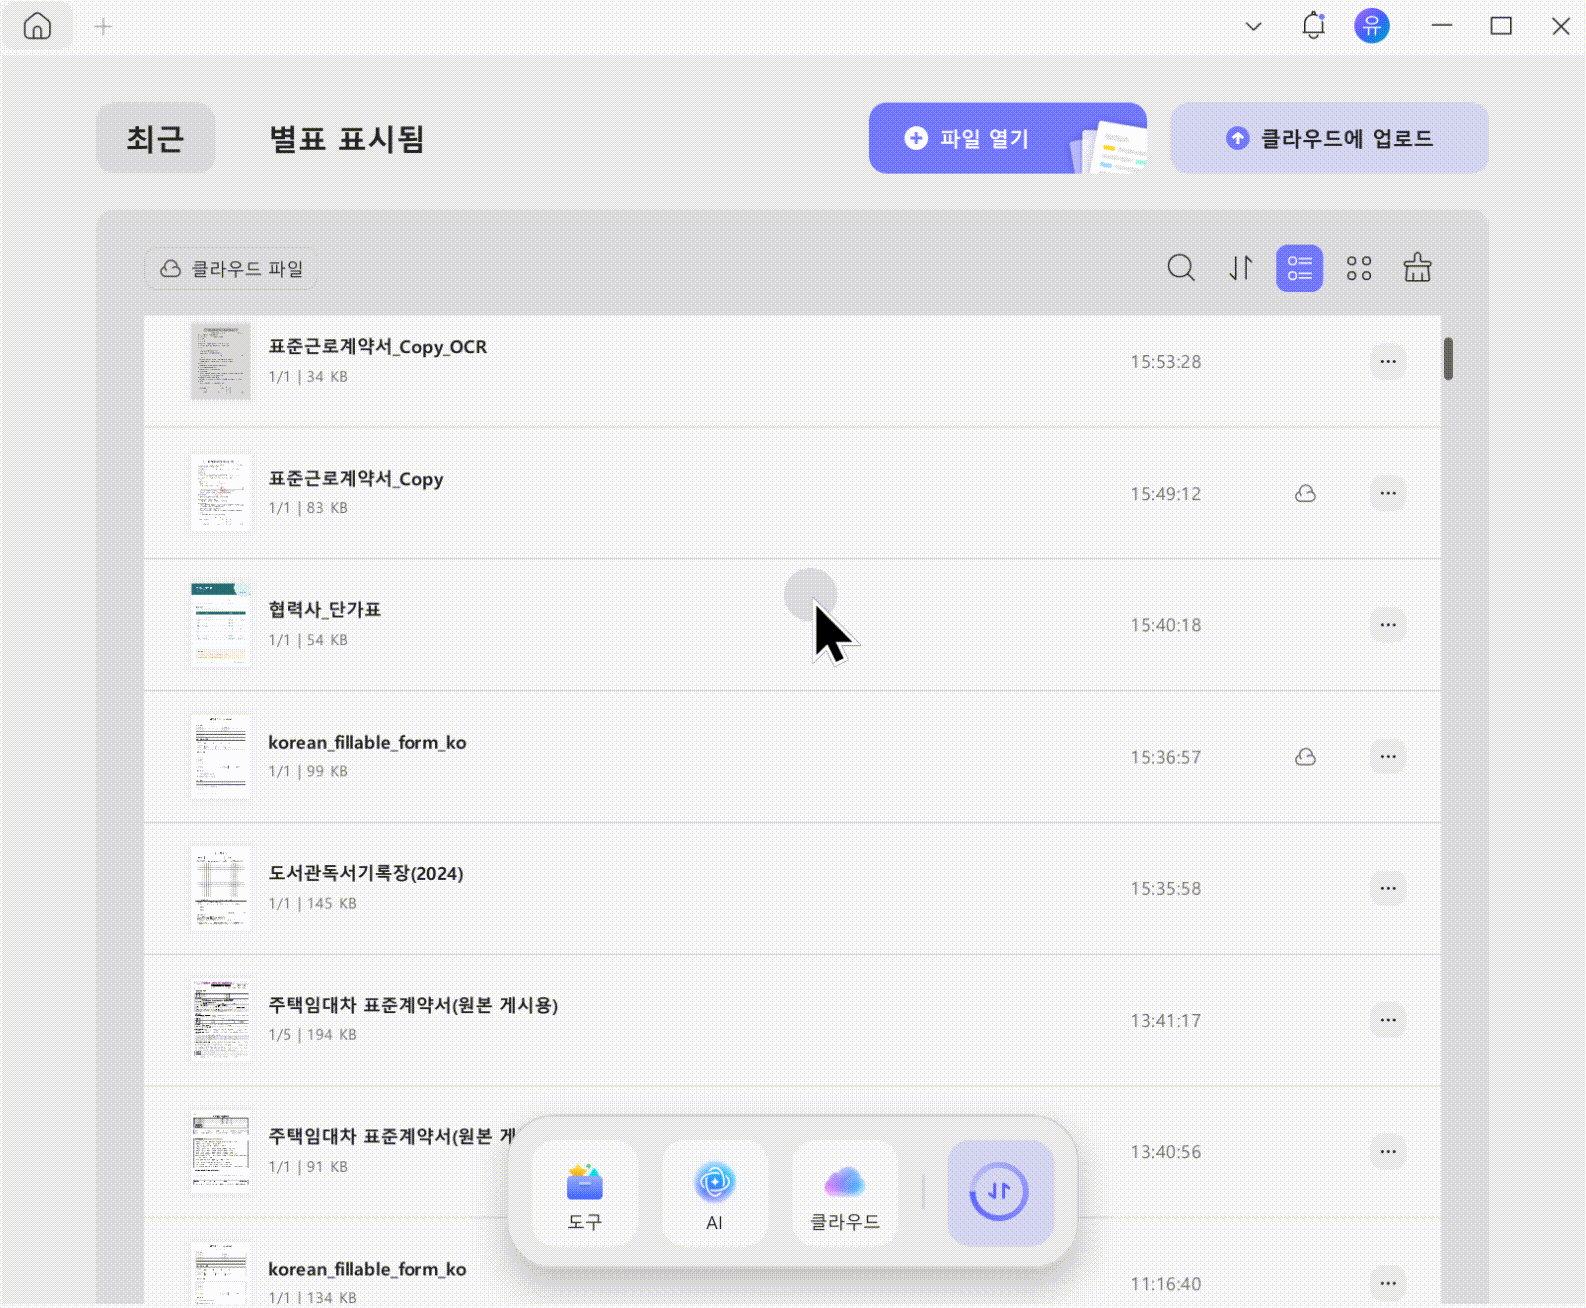This screenshot has height=1308, width=1586.
Task: Open the notifications bell
Action: pyautogui.click(x=1313, y=26)
